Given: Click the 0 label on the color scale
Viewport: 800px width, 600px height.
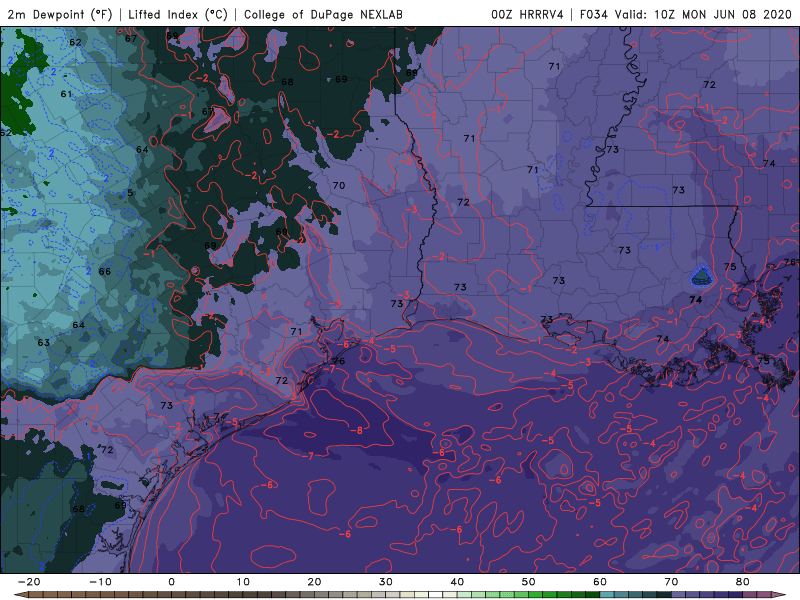Looking at the screenshot, I should pyautogui.click(x=171, y=582).
